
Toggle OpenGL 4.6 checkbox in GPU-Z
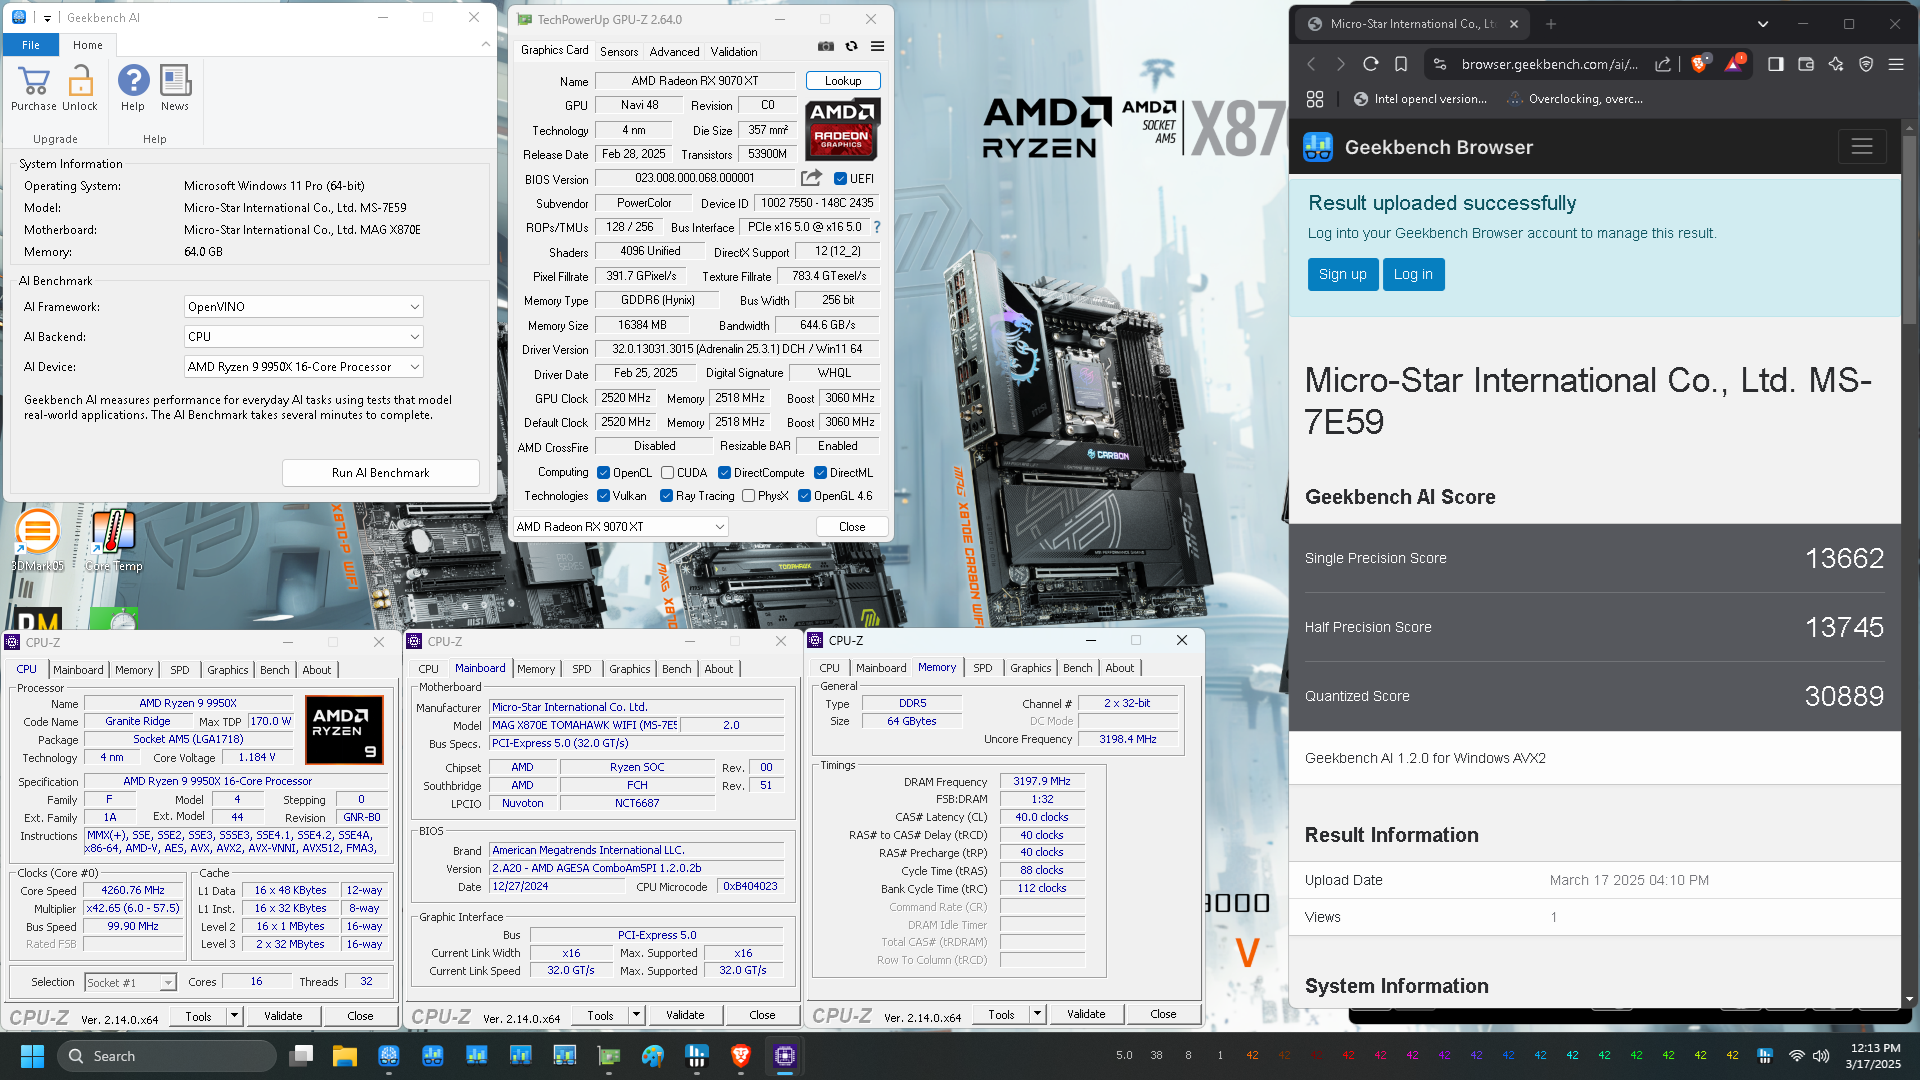pyautogui.click(x=804, y=496)
